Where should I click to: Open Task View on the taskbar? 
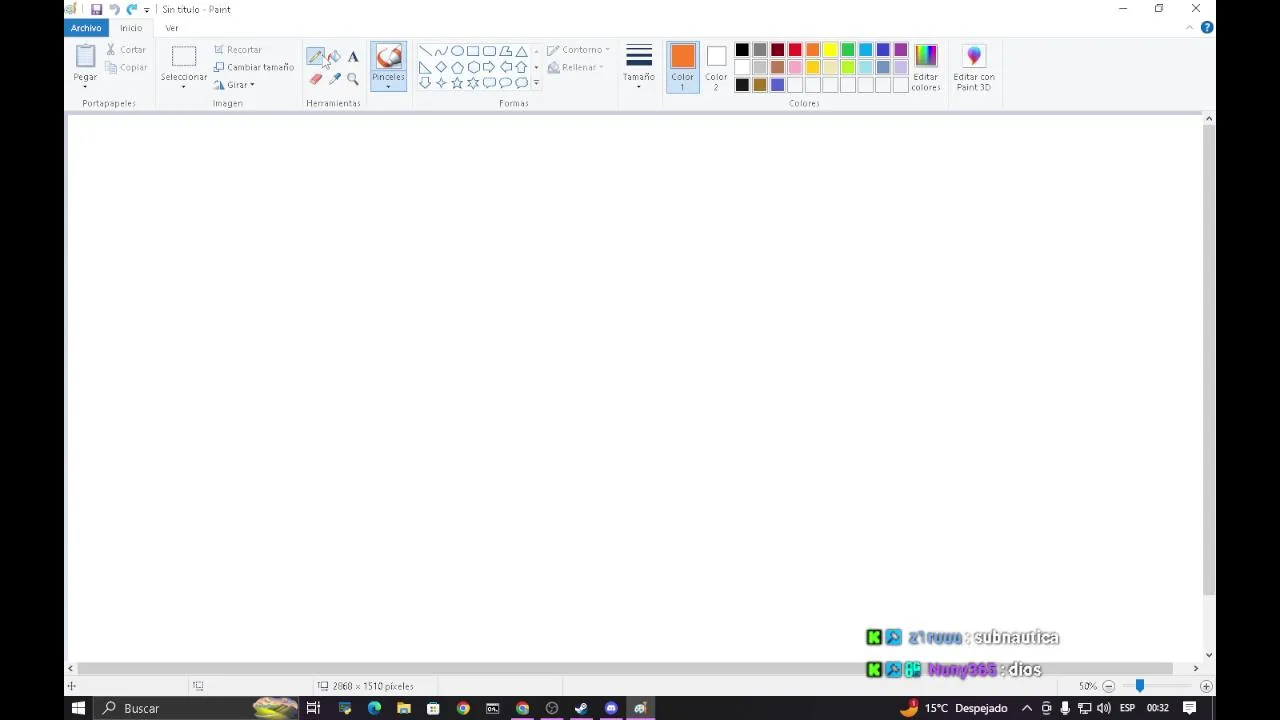point(313,708)
